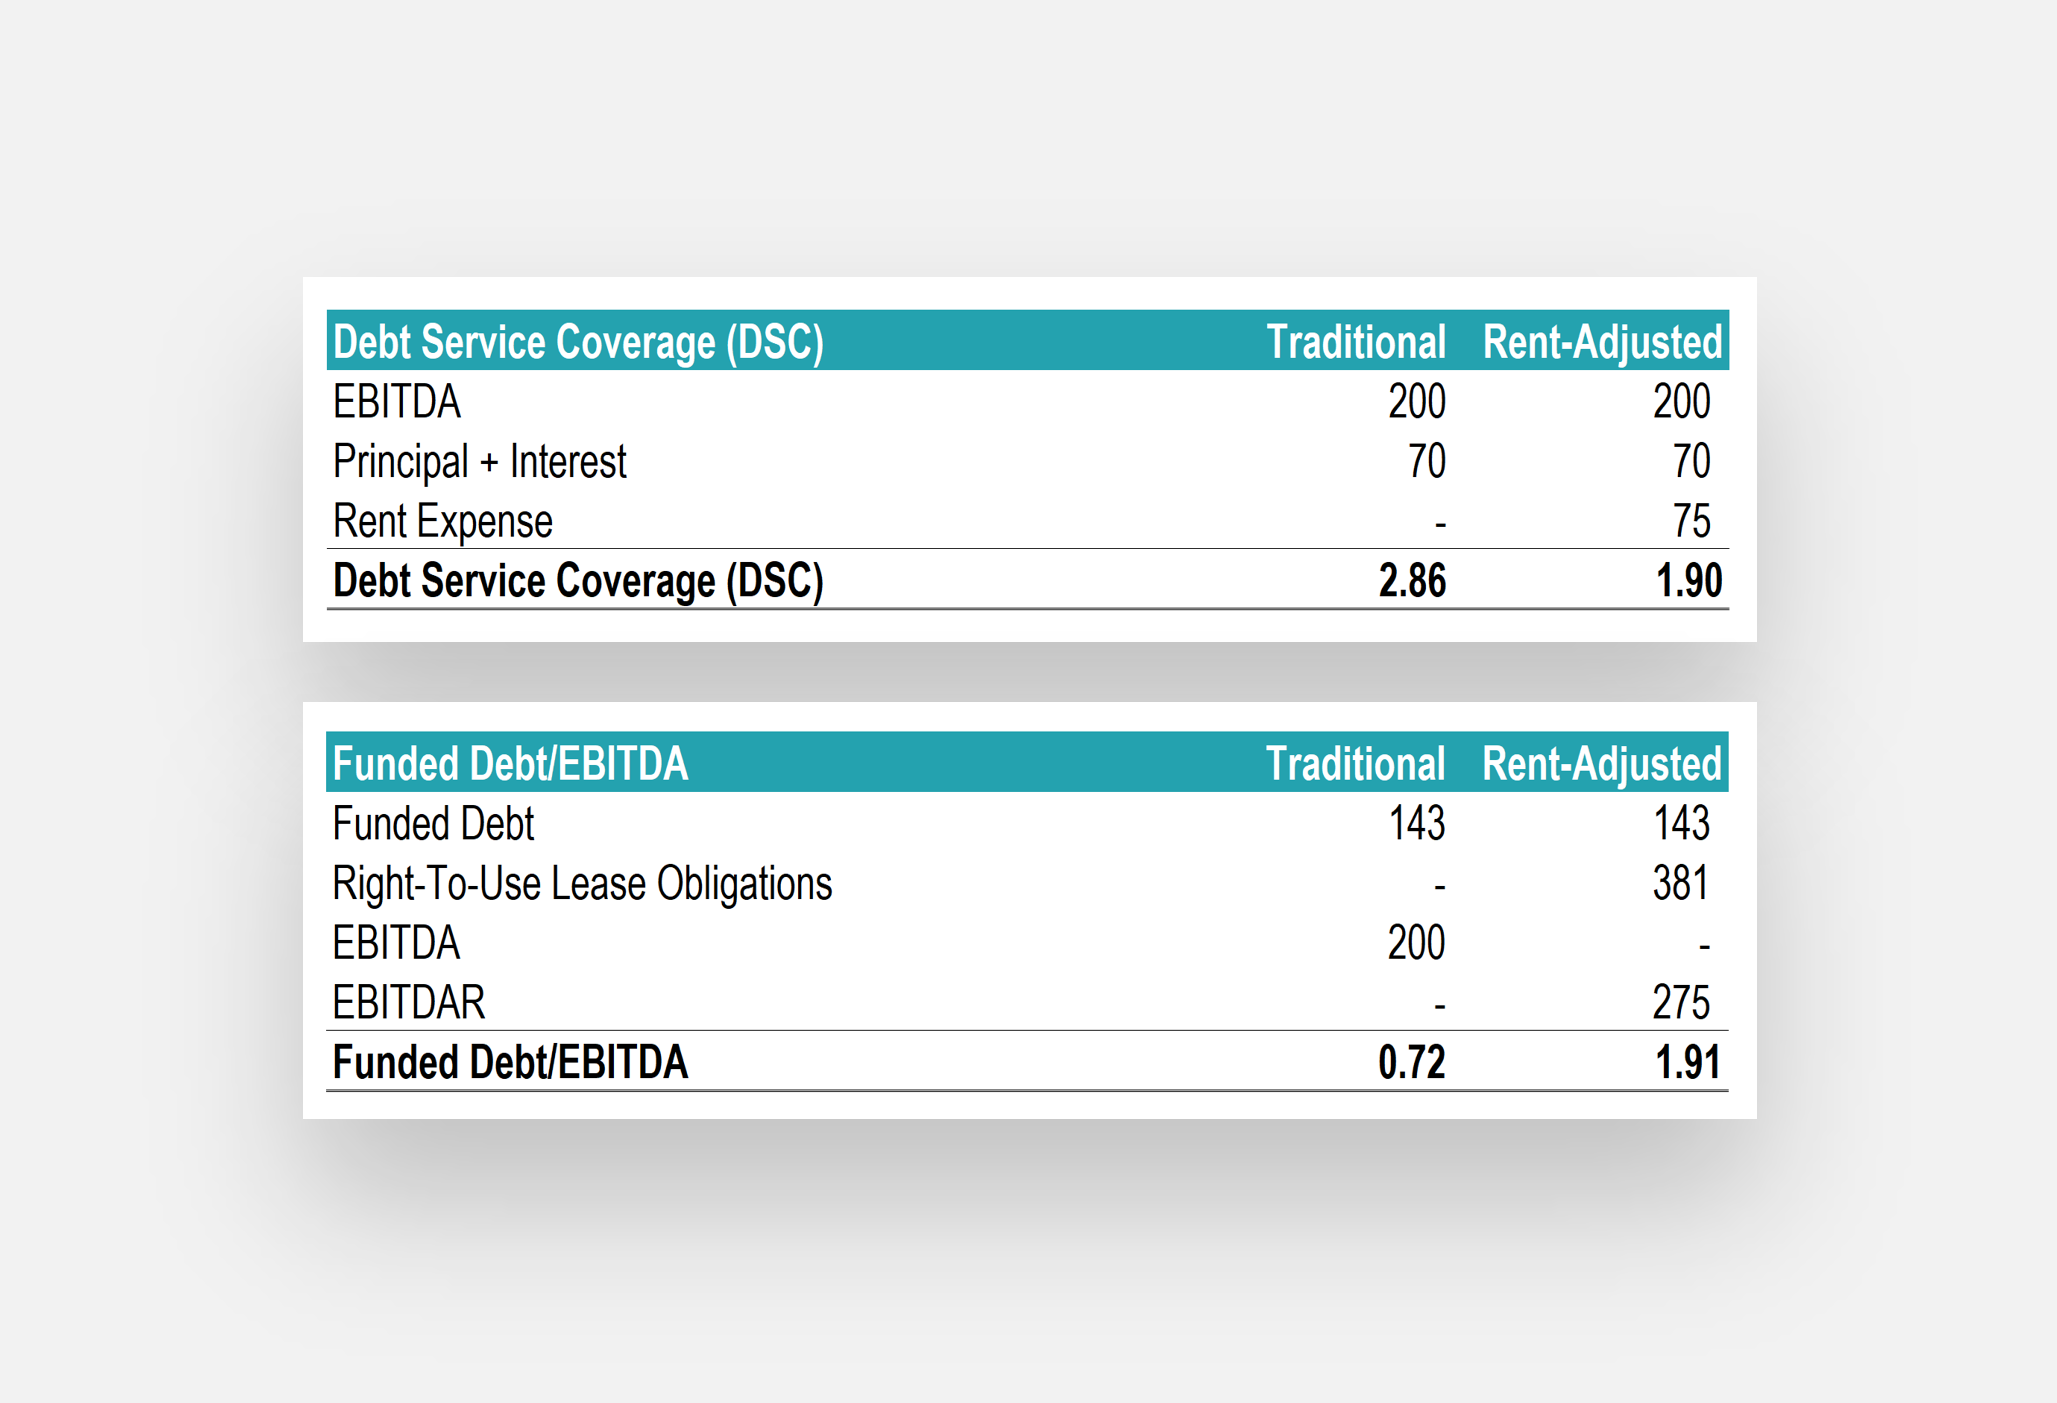Select the Principal + Interest row label

pos(479,462)
